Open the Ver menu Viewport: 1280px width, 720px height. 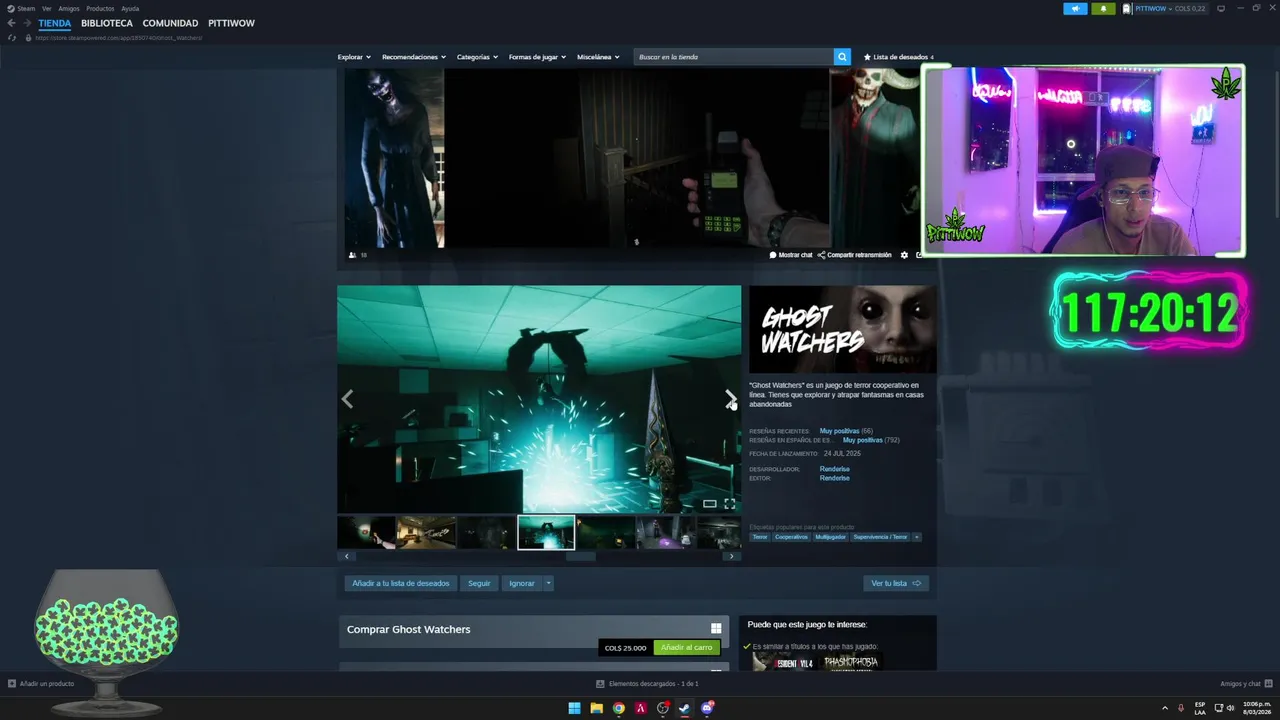point(47,8)
